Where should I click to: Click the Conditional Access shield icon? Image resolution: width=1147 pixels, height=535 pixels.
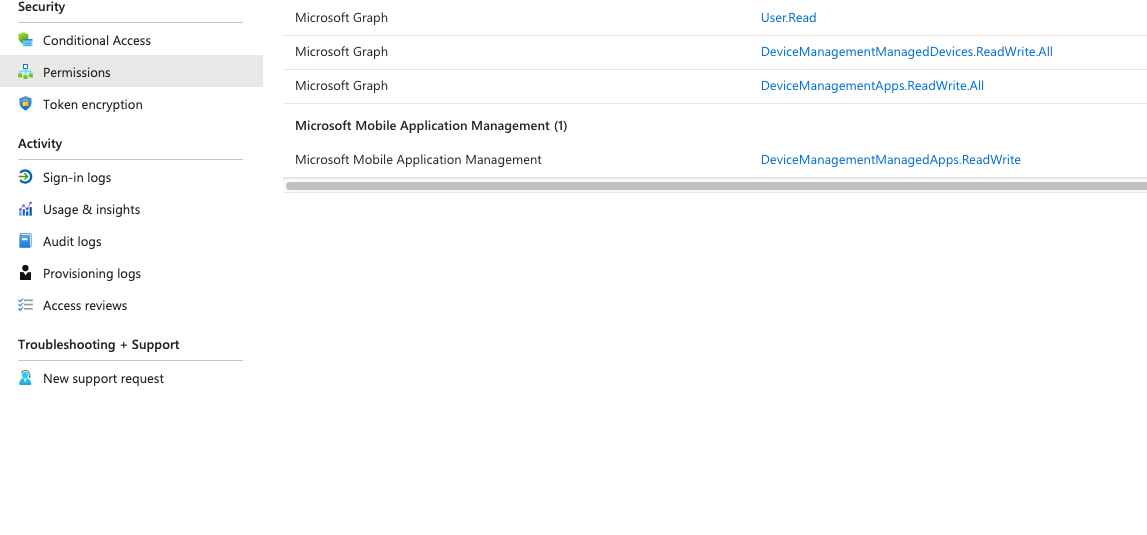pos(26,40)
